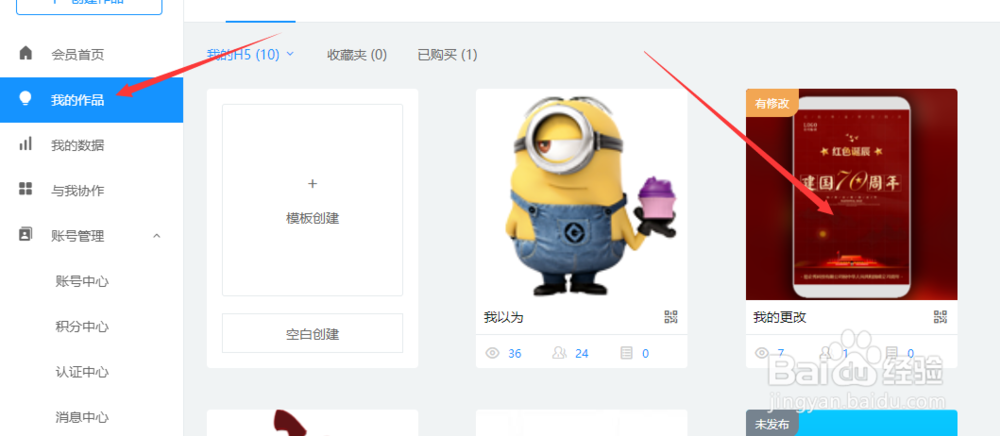Screen dimensions: 1000x436
Task: Expand the 我的H5 (10) dropdown arrow
Action: [290, 54]
